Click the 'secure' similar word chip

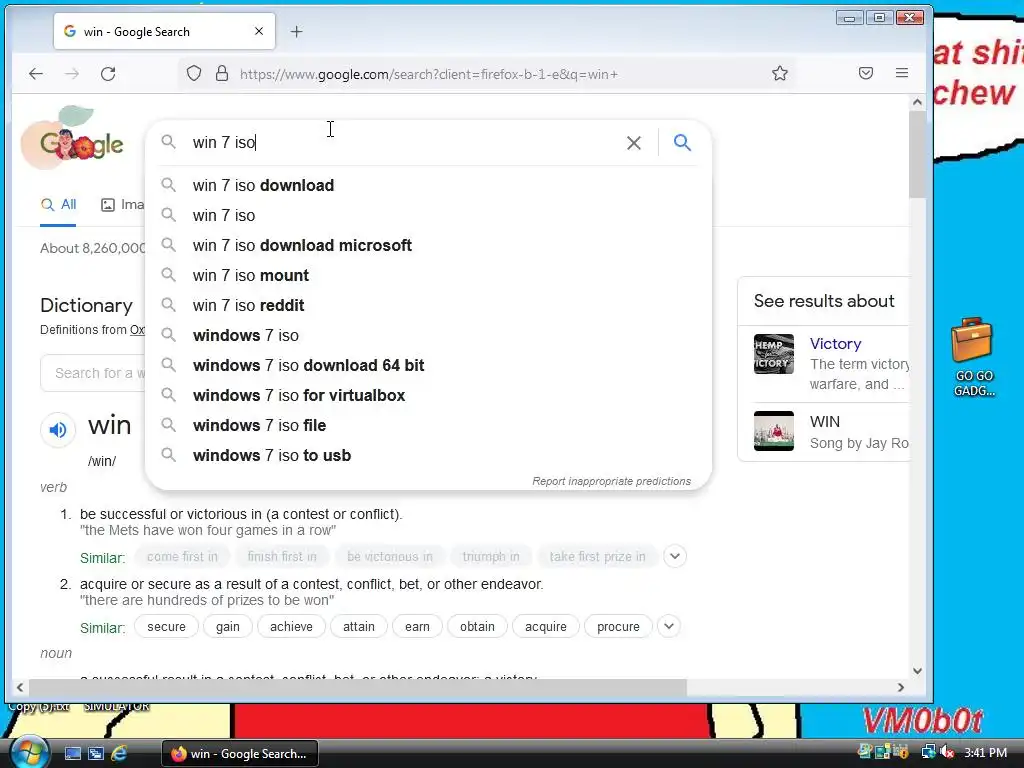click(x=166, y=626)
